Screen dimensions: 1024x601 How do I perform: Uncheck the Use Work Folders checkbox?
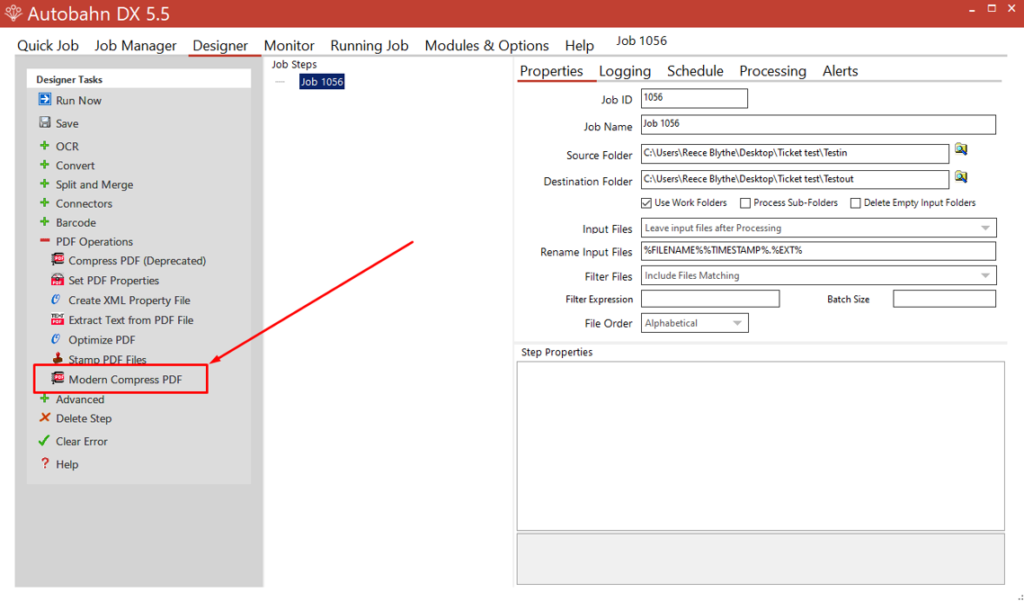(646, 203)
